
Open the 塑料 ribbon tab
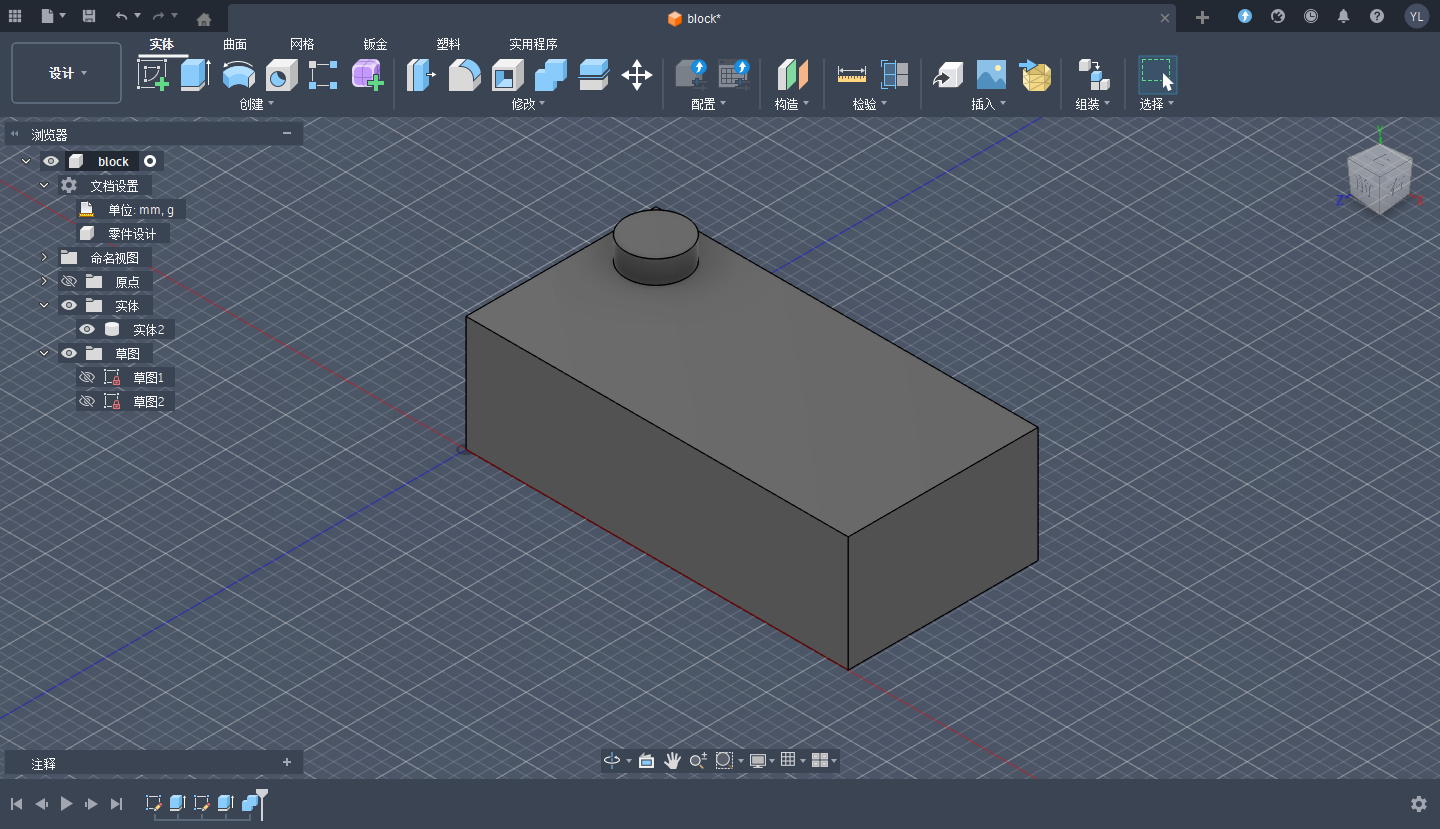(449, 44)
